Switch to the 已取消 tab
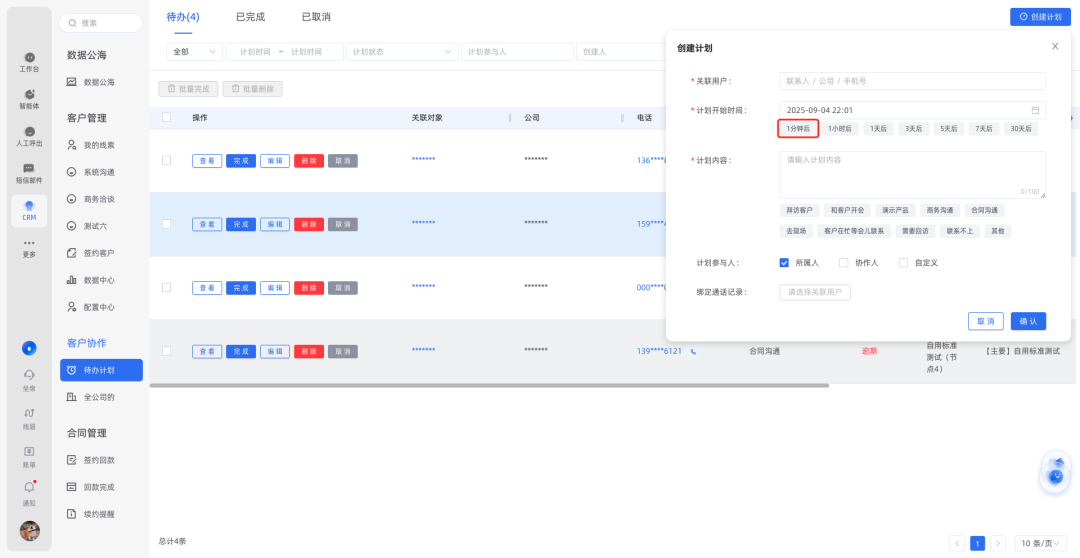 [316, 17]
